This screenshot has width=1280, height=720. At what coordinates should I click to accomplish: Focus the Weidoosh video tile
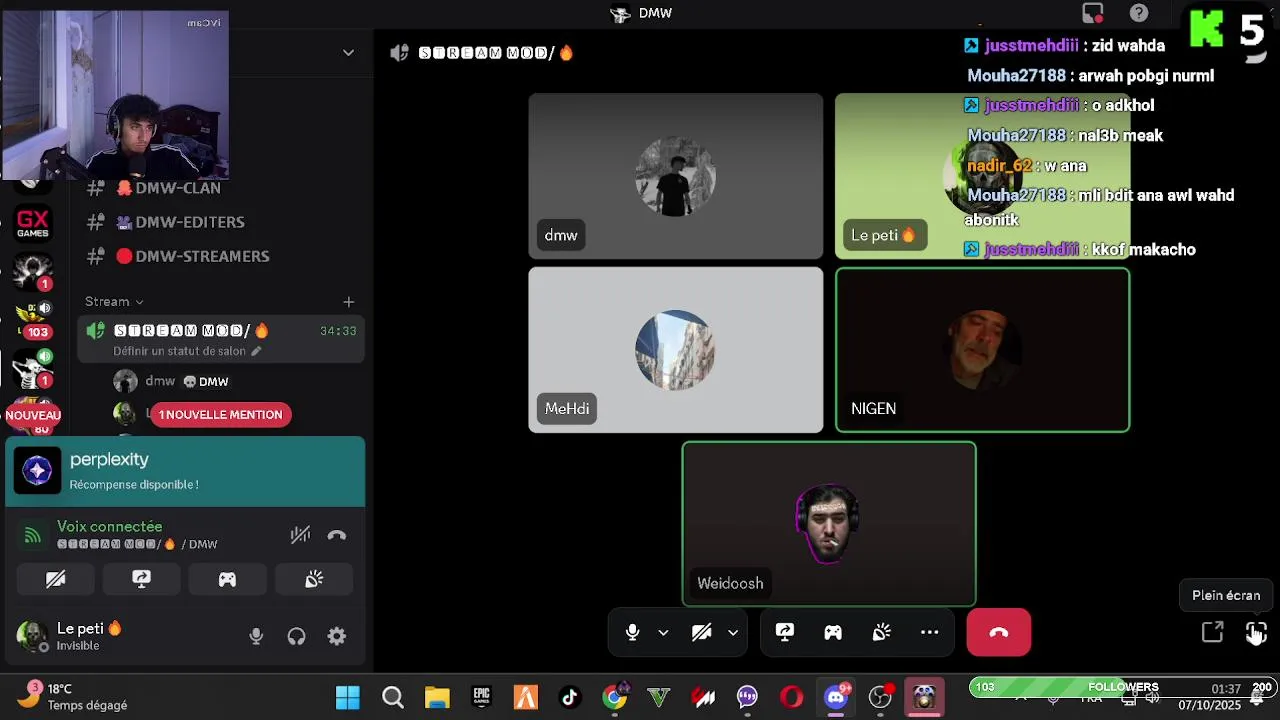[829, 524]
